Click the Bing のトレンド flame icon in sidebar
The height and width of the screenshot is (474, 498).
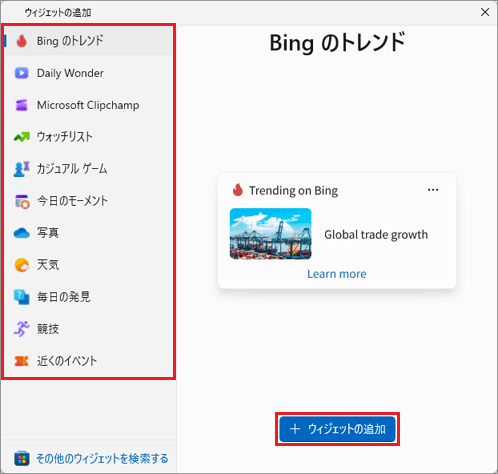(22, 41)
